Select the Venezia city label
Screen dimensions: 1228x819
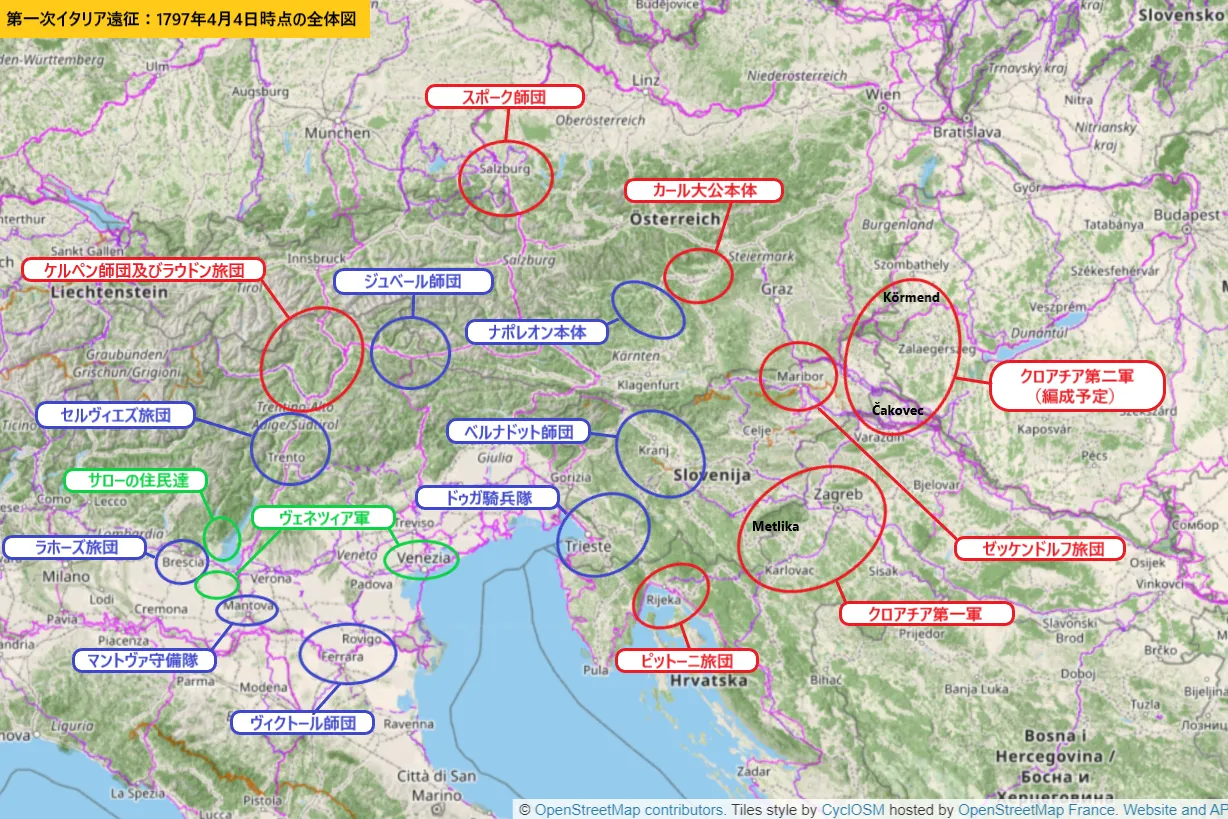pos(426,557)
